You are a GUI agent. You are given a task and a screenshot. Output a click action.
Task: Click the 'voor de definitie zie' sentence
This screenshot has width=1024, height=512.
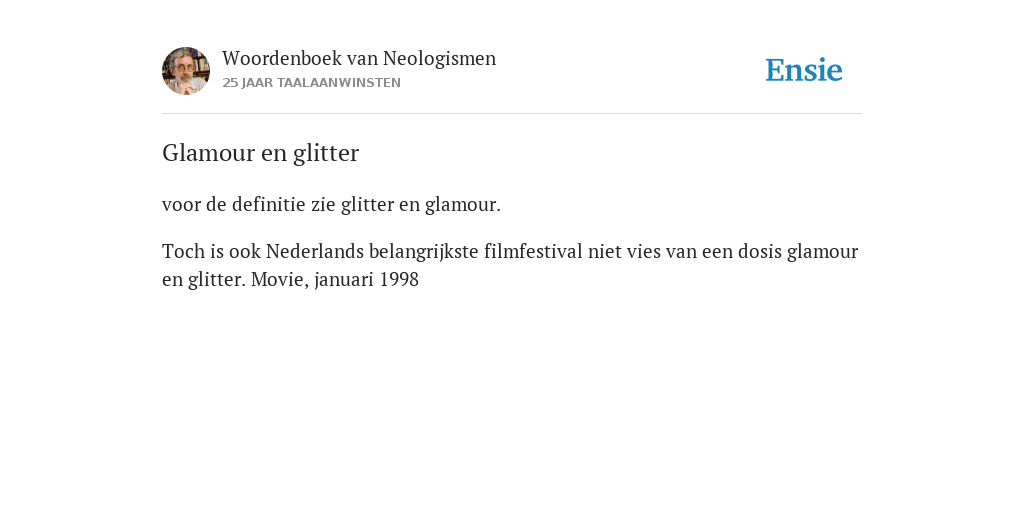(x=331, y=204)
